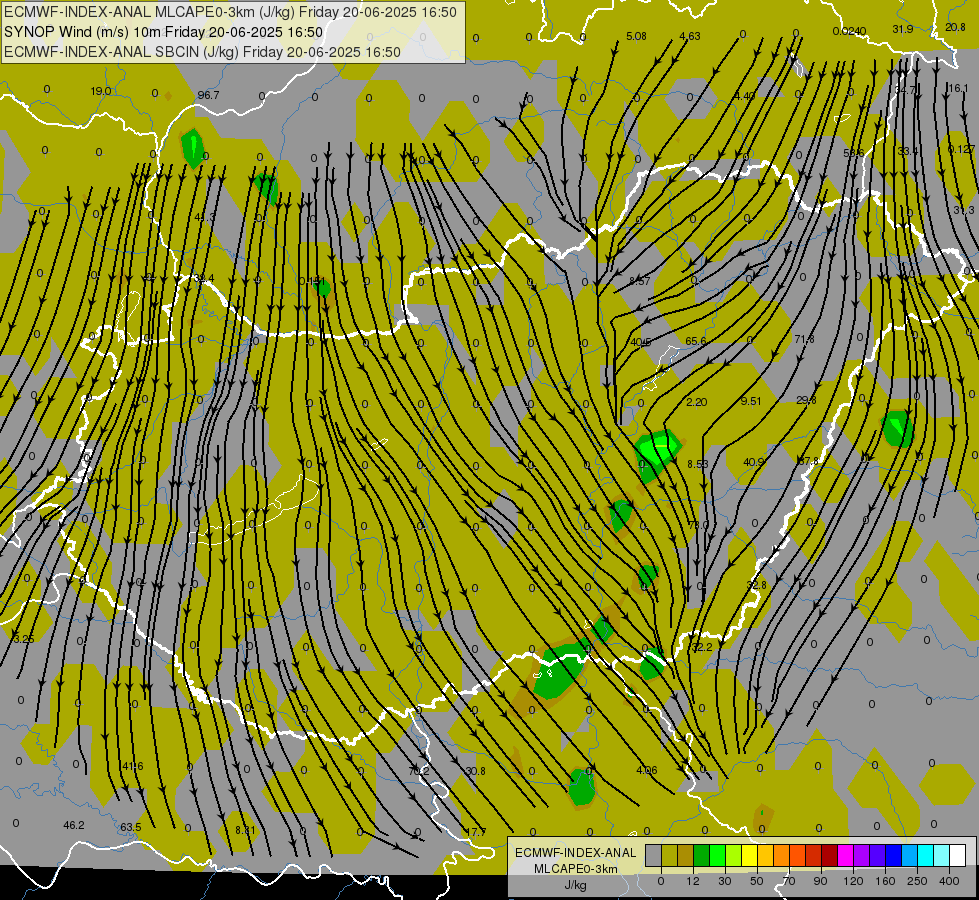This screenshot has height=900, width=979.
Task: Select the 17.7 map value
Action: 475,832
